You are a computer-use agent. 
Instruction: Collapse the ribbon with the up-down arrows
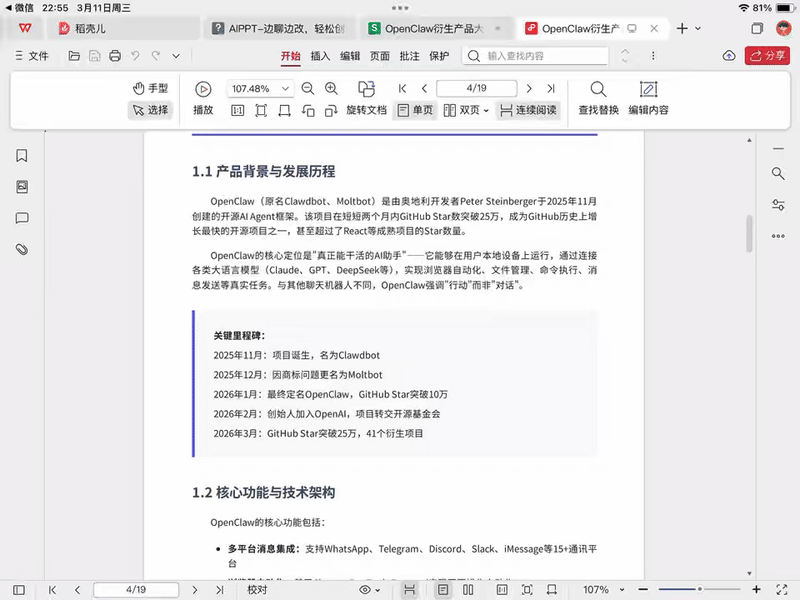pyautogui.click(x=625, y=56)
